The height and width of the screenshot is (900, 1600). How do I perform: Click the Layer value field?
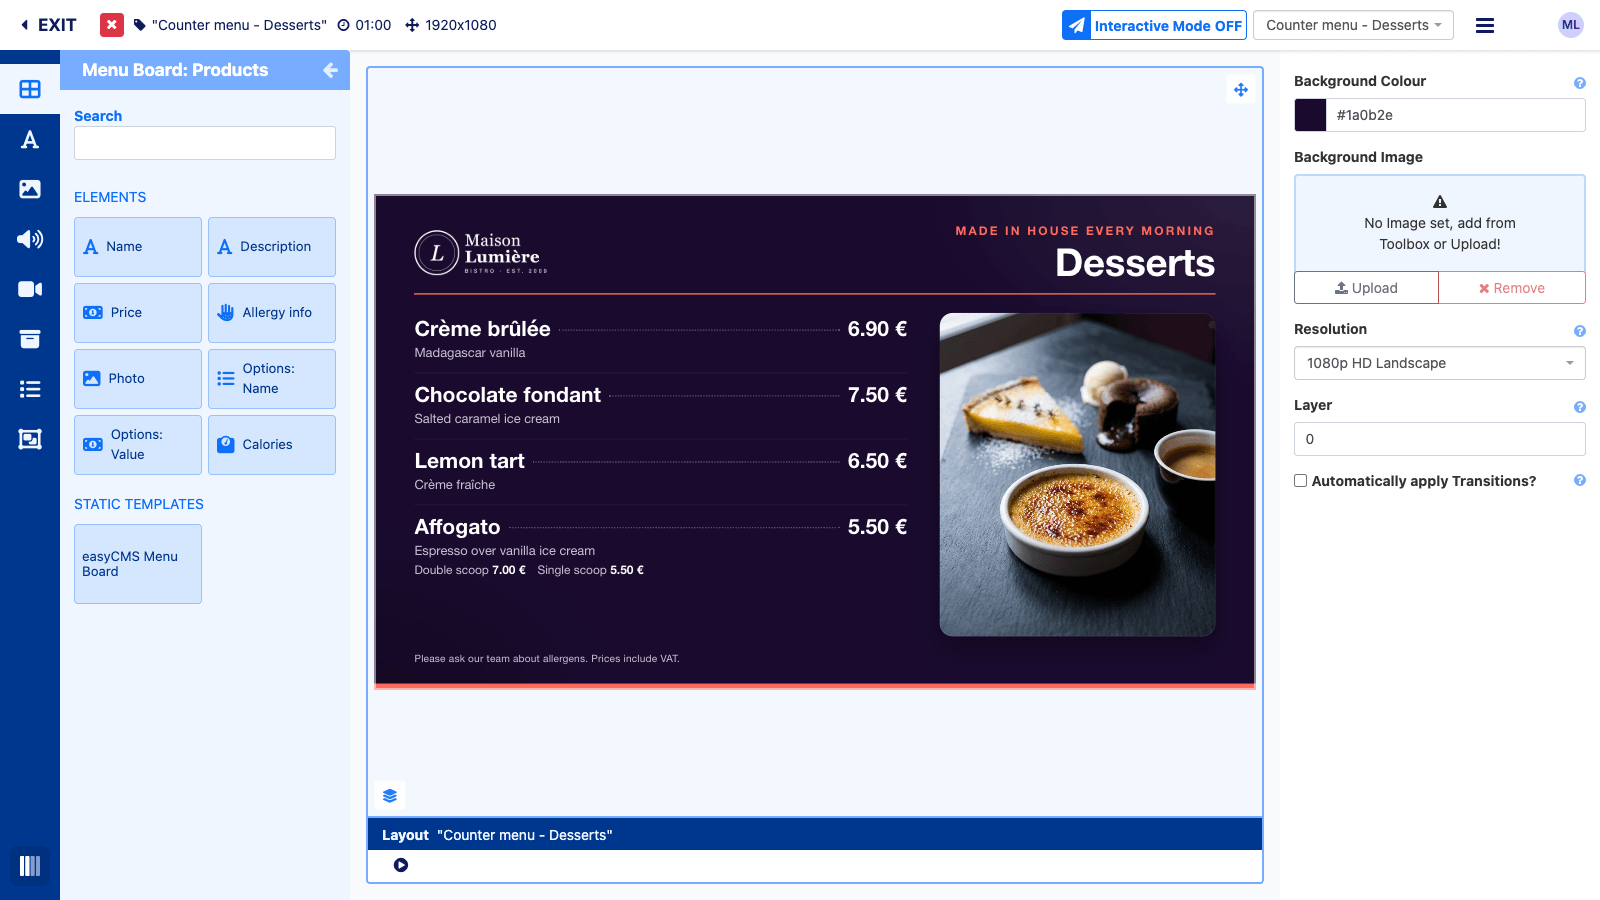[x=1440, y=439]
